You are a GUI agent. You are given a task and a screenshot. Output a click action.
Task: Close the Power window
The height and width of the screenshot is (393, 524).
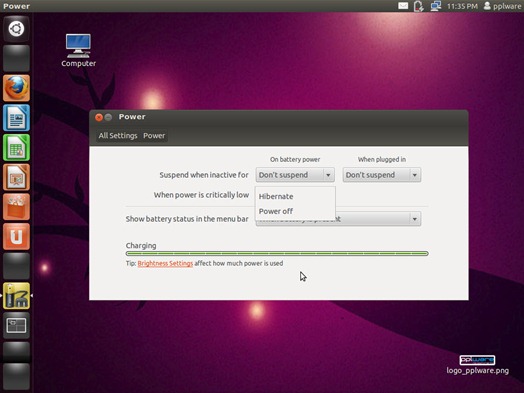[99, 117]
